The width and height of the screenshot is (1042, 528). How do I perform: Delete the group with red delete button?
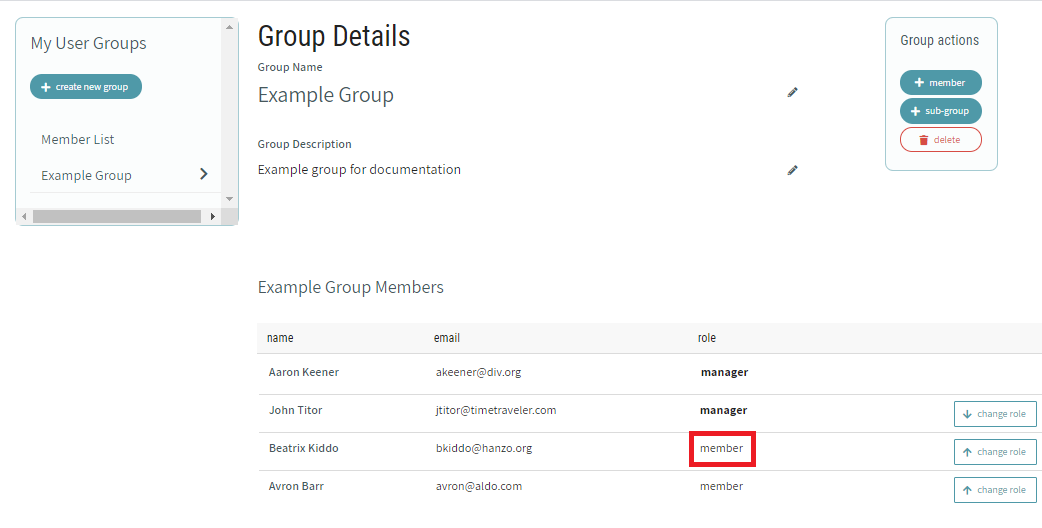940,139
